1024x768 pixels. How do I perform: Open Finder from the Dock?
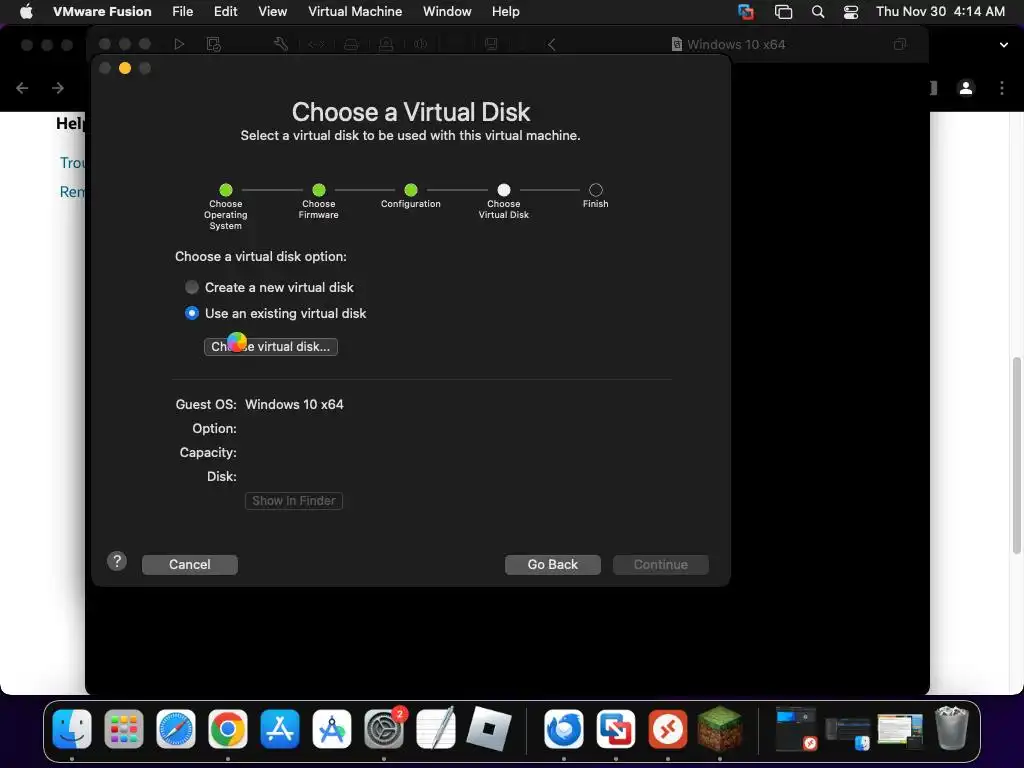(72, 729)
